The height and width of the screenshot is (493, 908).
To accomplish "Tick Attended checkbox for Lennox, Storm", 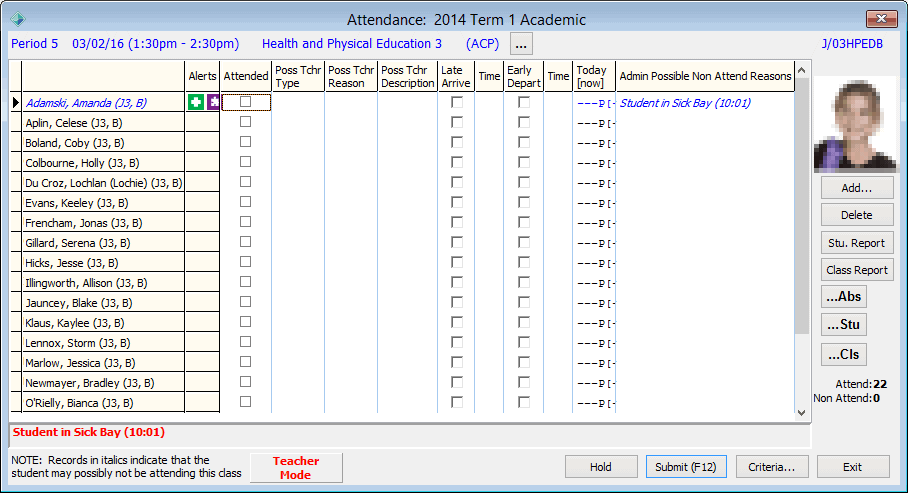I will (x=246, y=342).
